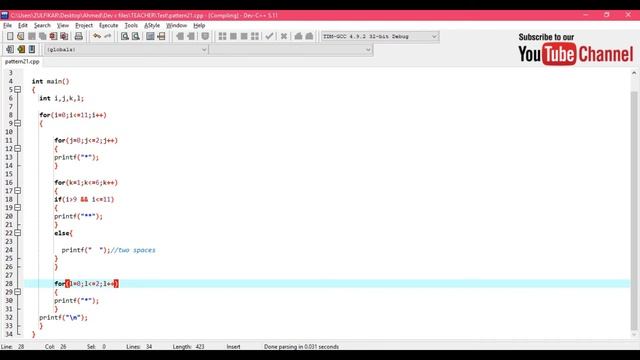Open the Window menu

pos(176,25)
